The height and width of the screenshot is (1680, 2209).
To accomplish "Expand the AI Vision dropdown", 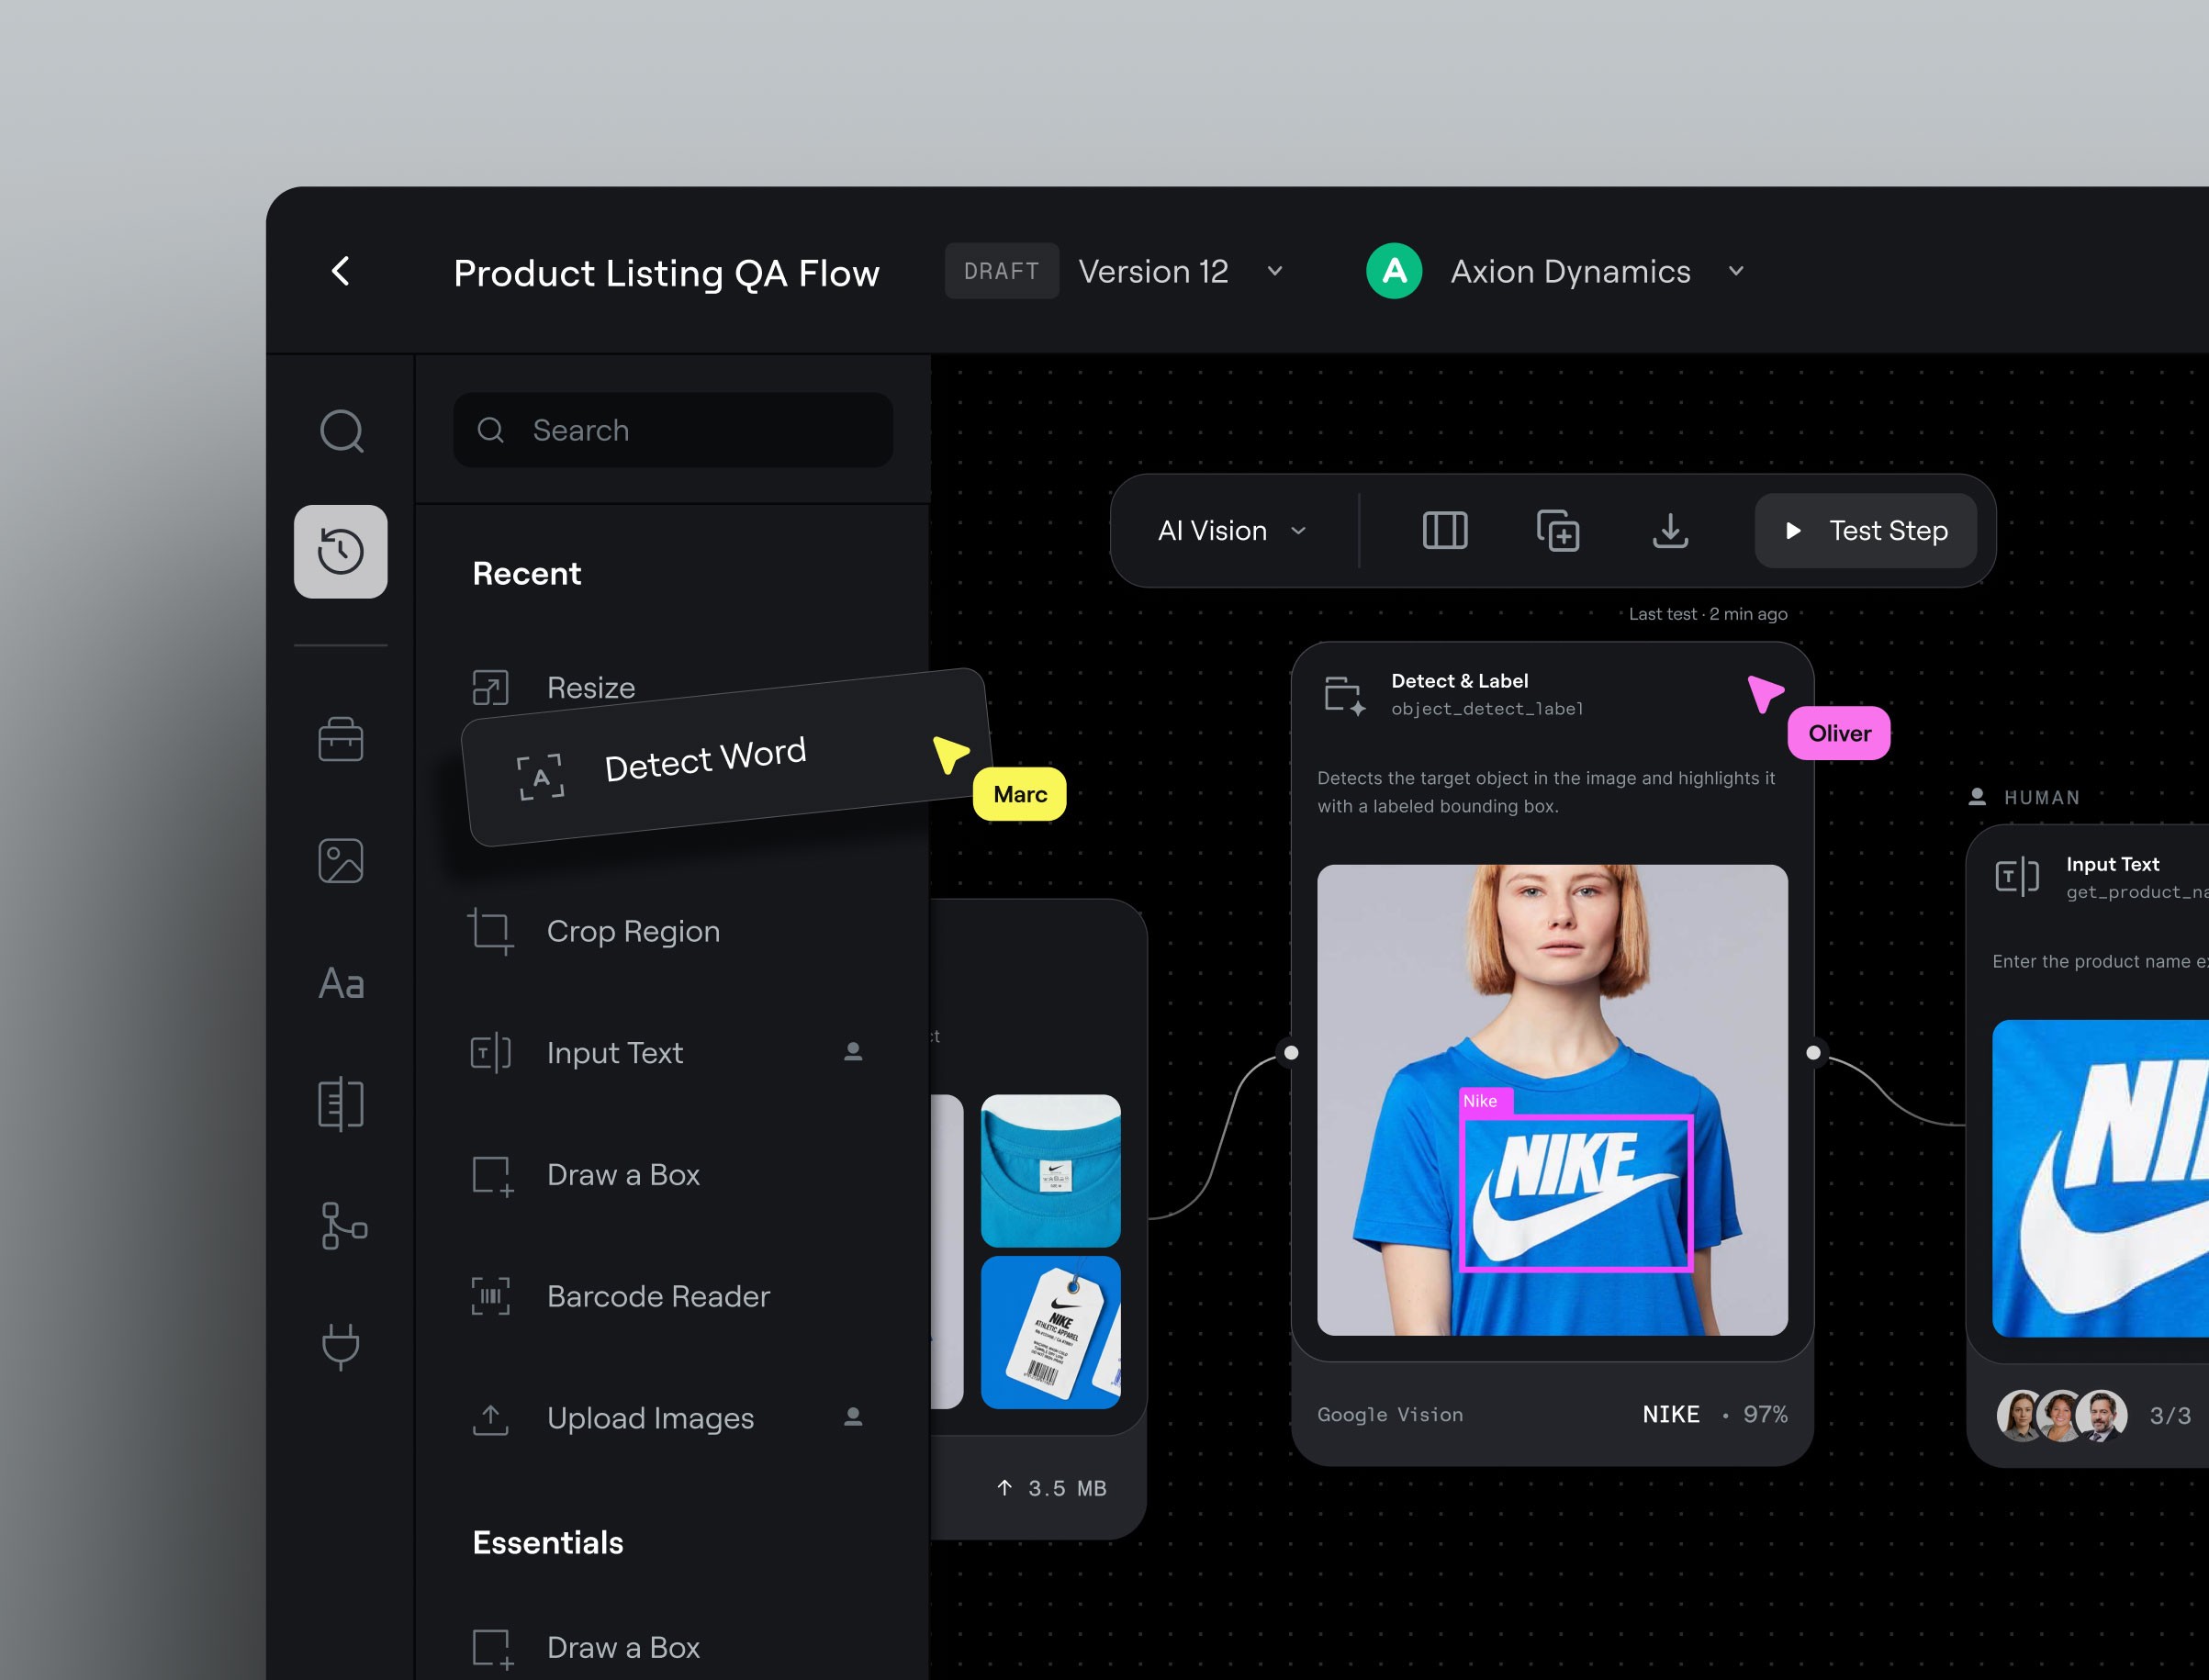I will coord(1232,531).
